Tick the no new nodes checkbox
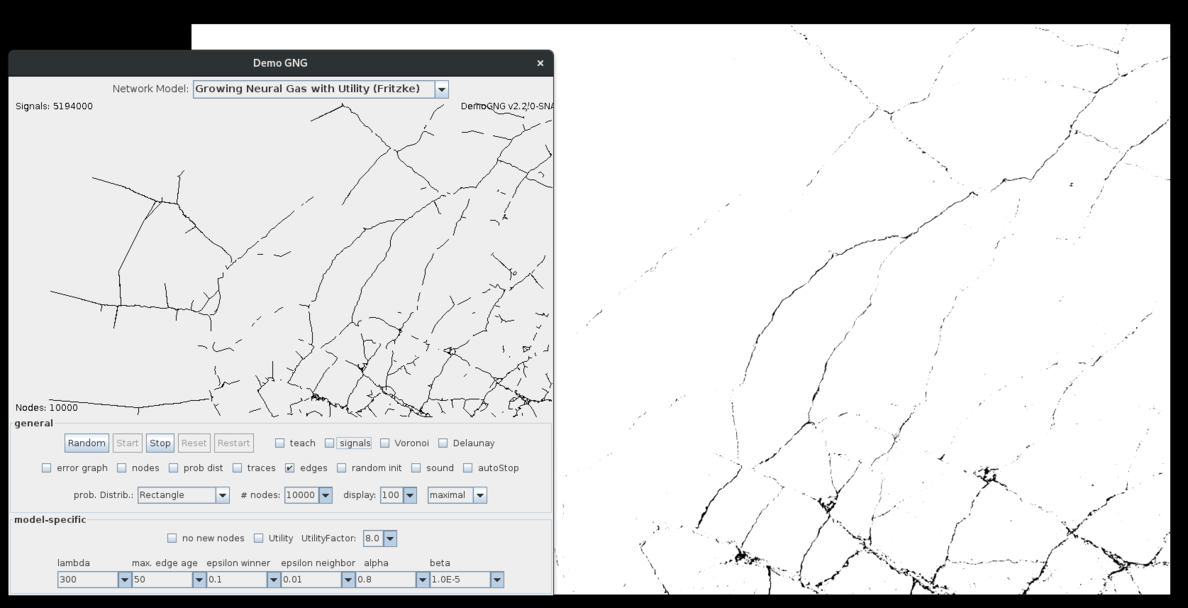Image resolution: width=1188 pixels, height=608 pixels. tap(172, 538)
